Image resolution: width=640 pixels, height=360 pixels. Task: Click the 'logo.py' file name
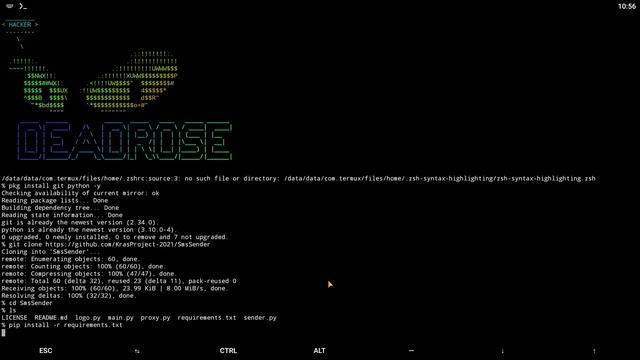pos(87,318)
